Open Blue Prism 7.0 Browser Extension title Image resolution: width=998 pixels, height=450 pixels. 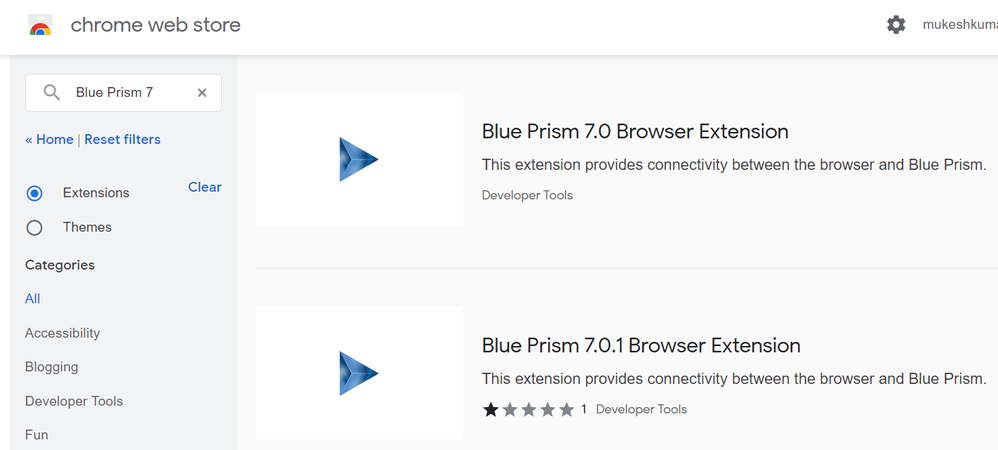[635, 131]
